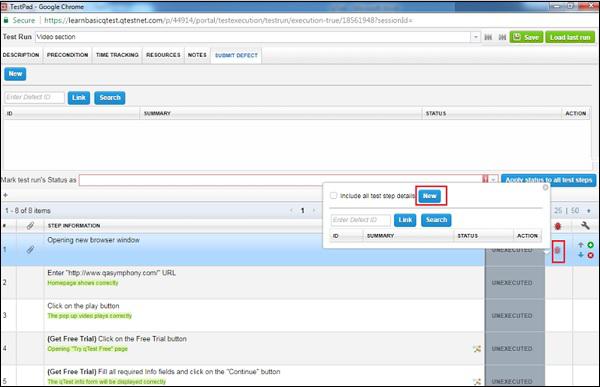Switch to the Time Tracking tab
This screenshot has height=387, width=600.
117,55
